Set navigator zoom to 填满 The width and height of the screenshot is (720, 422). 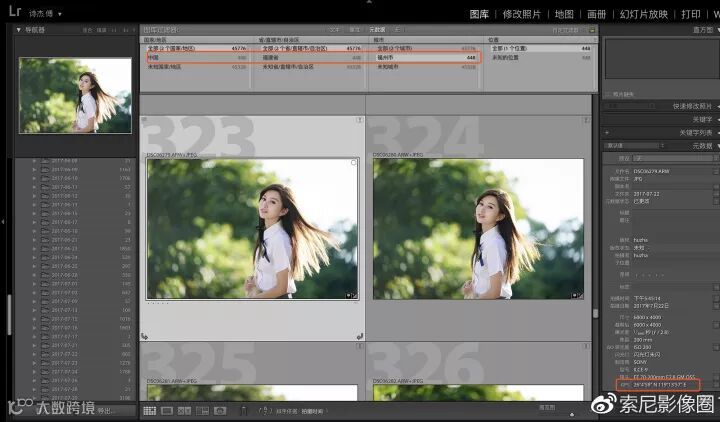point(101,30)
